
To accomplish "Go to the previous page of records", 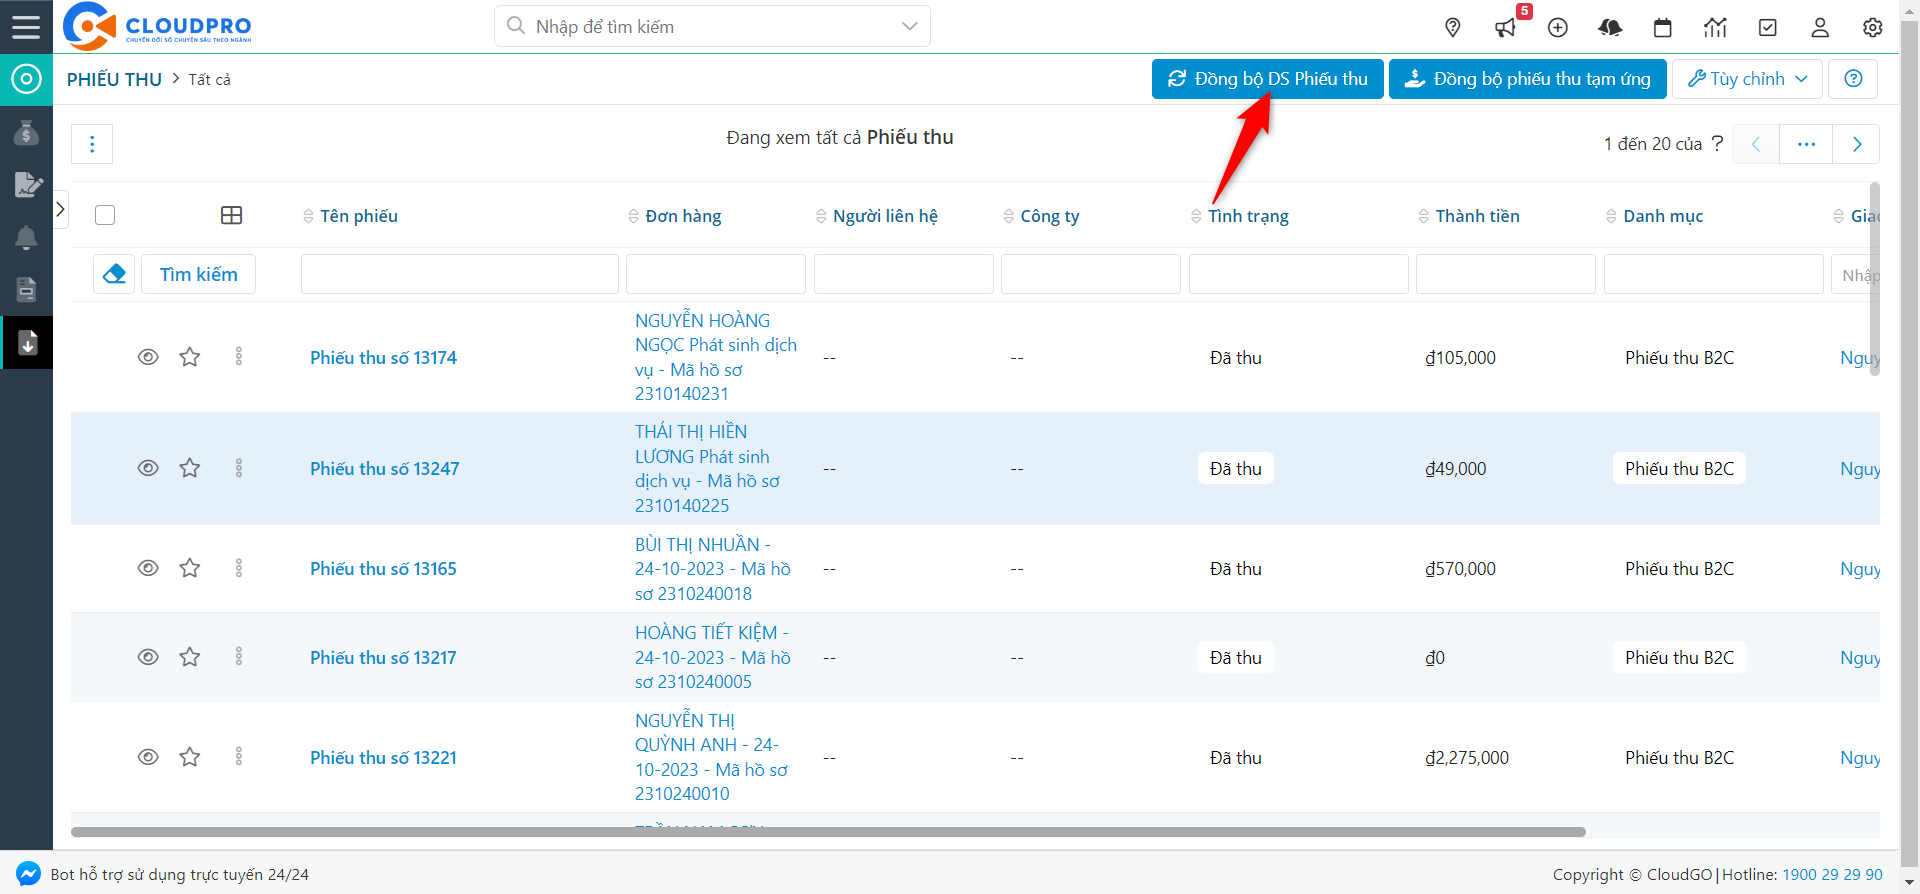I will point(1756,144).
